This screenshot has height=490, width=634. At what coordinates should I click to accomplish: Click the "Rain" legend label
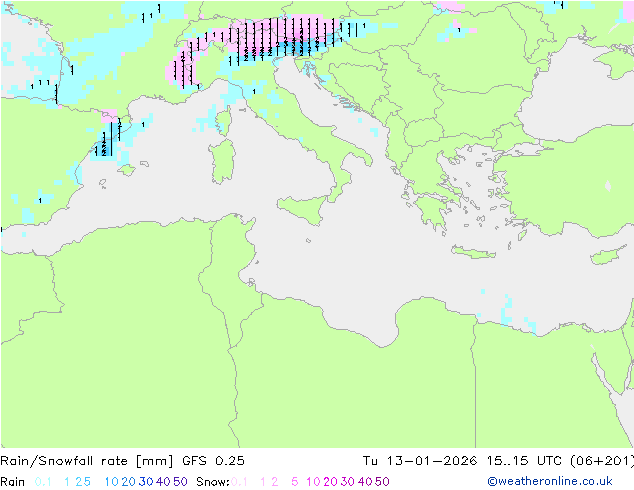point(13,482)
